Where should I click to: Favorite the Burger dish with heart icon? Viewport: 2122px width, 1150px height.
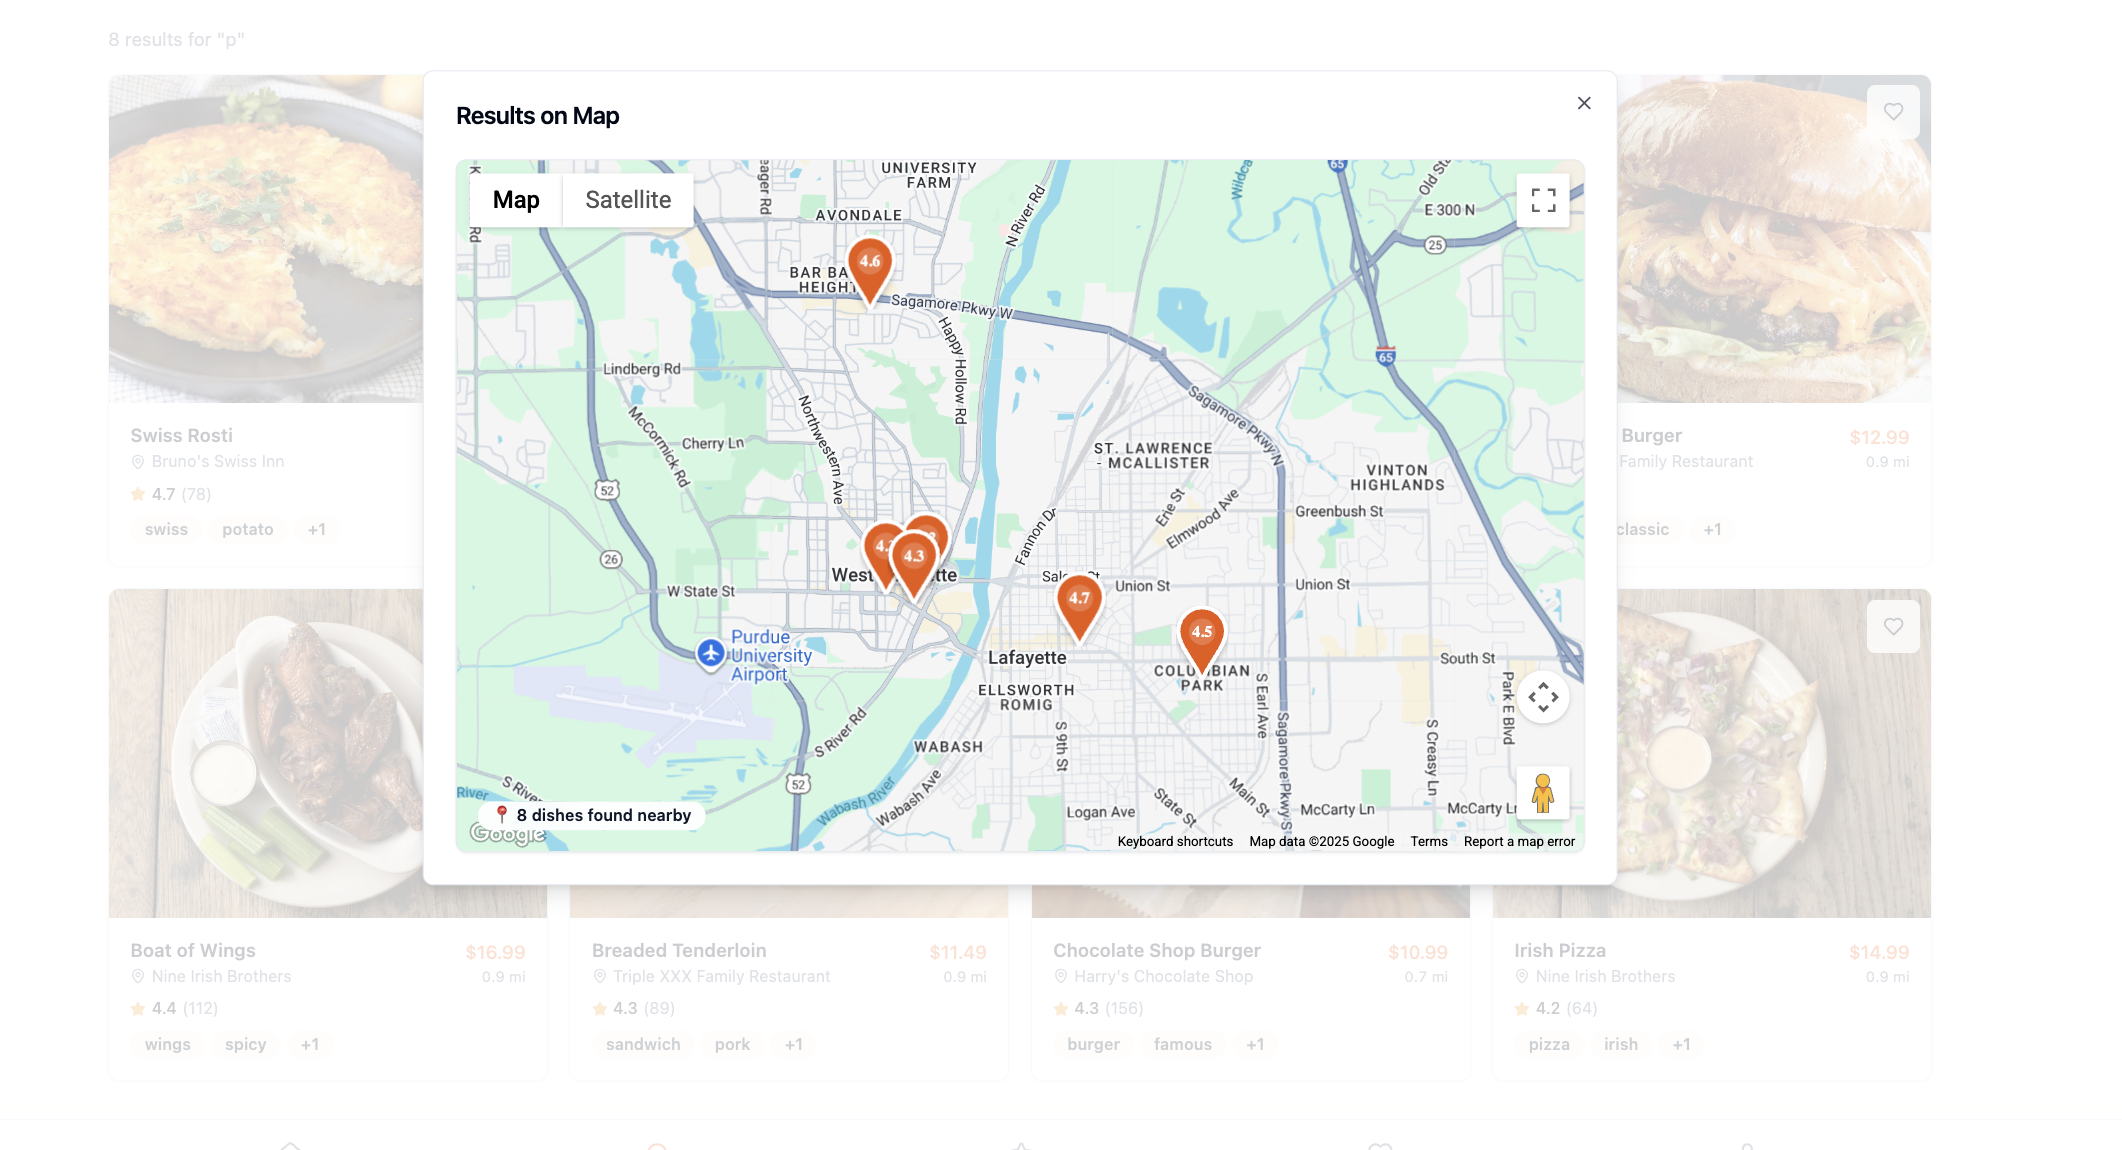tap(1893, 112)
